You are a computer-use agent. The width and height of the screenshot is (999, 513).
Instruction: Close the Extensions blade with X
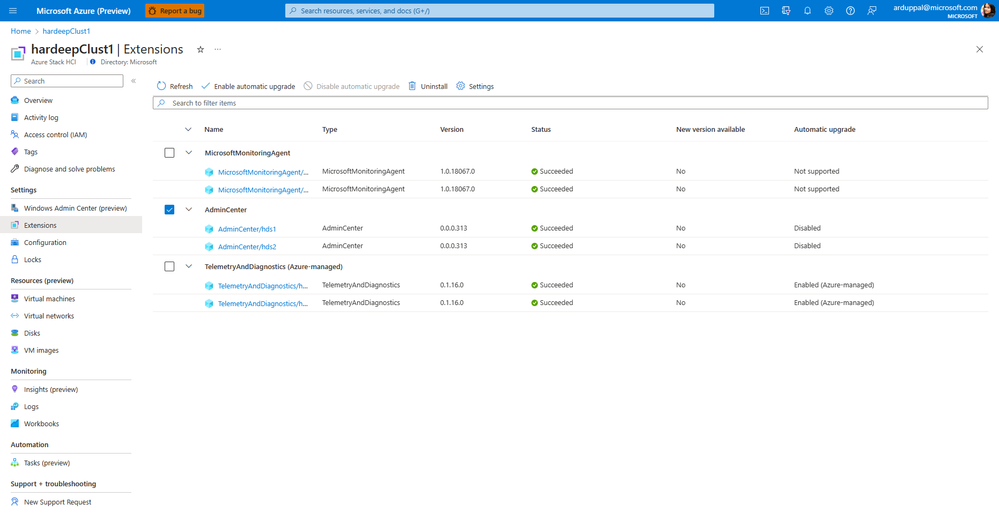tap(980, 49)
